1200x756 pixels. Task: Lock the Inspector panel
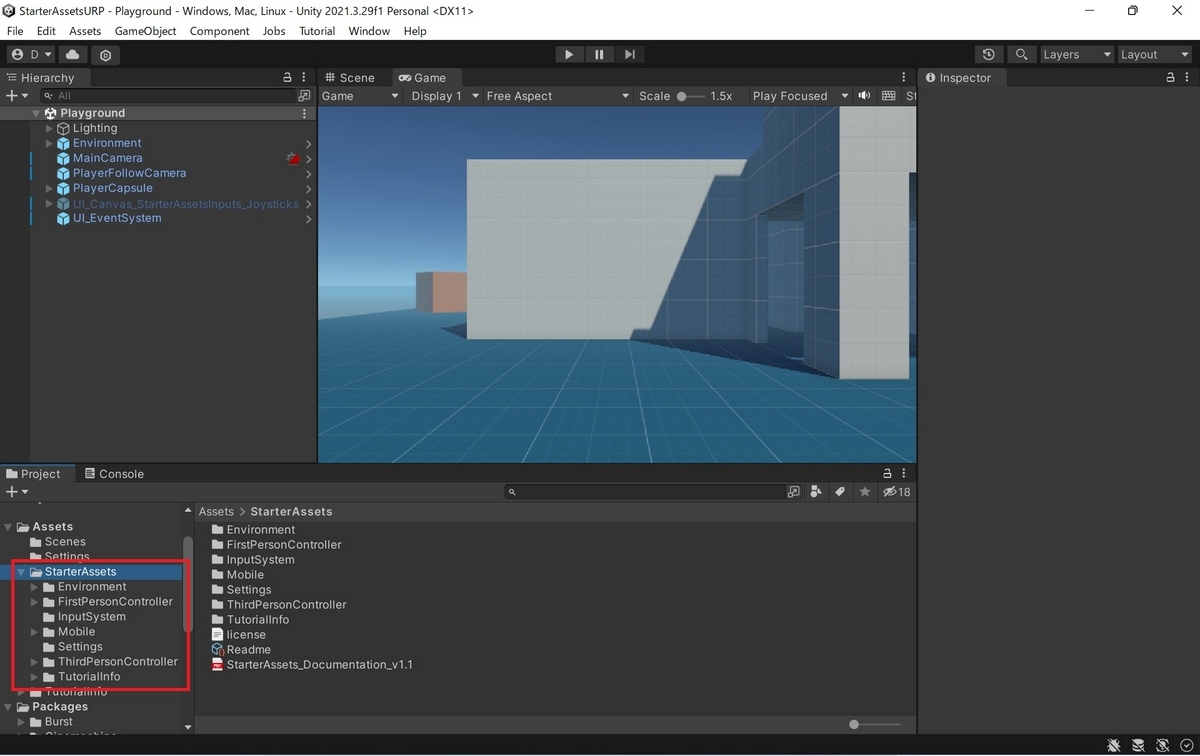point(1171,78)
